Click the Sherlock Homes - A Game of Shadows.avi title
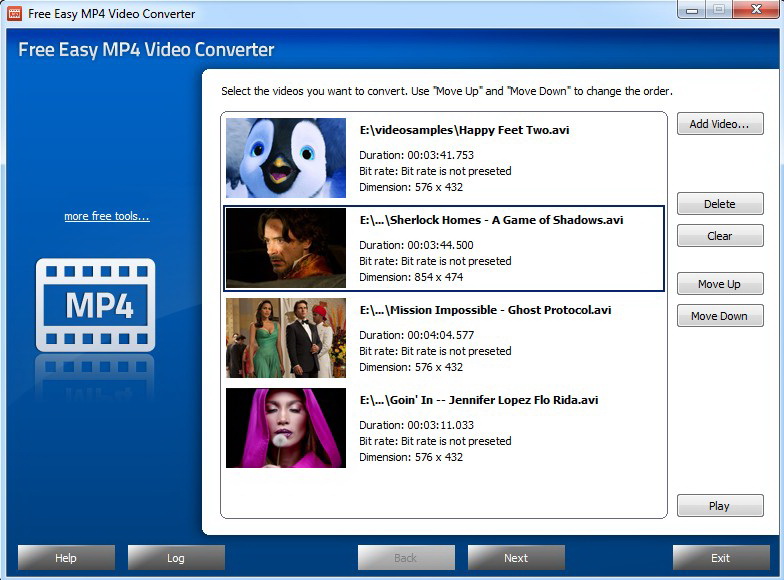Image resolution: width=784 pixels, height=580 pixels. coord(492,220)
